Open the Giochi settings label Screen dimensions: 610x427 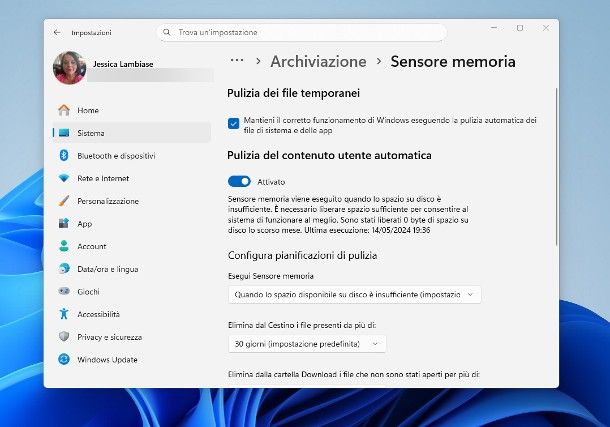coord(88,292)
